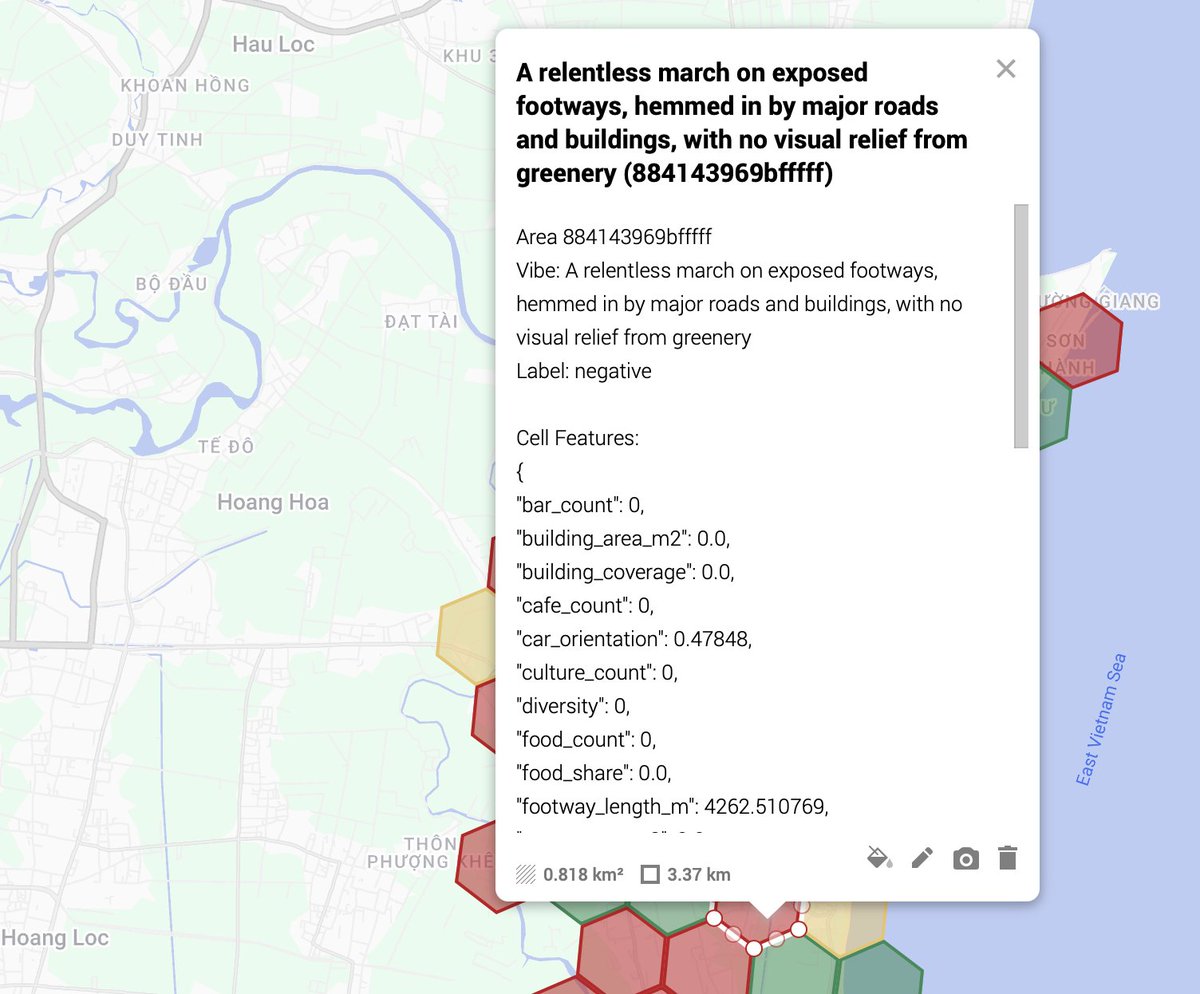
Task: Click the "Cell Features:" line
Action: tap(577, 438)
